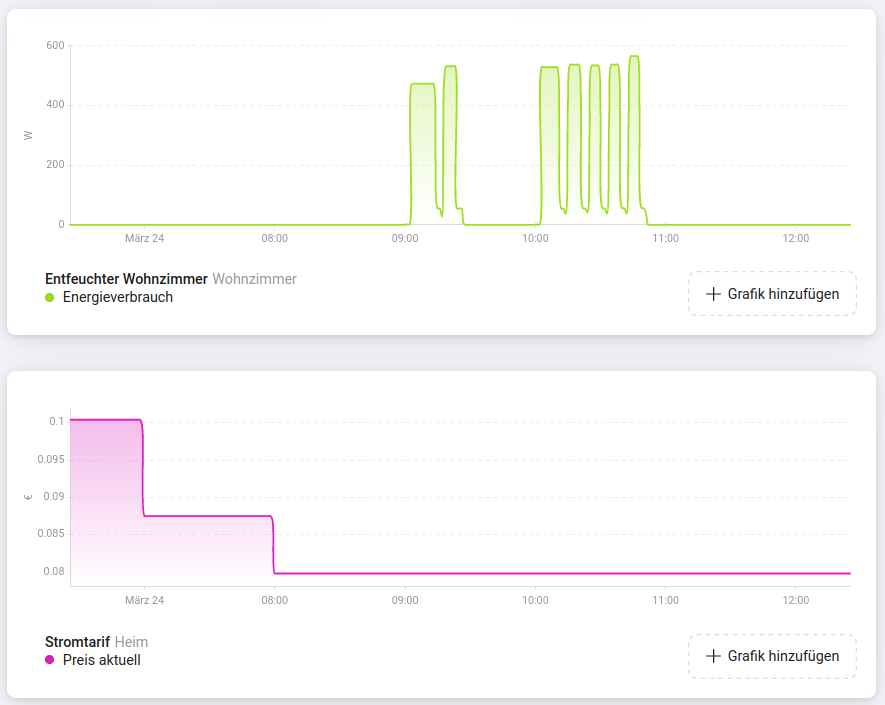885x705 pixels.
Task: Click the green Energieverbrauch legend dot
Action: [50, 297]
